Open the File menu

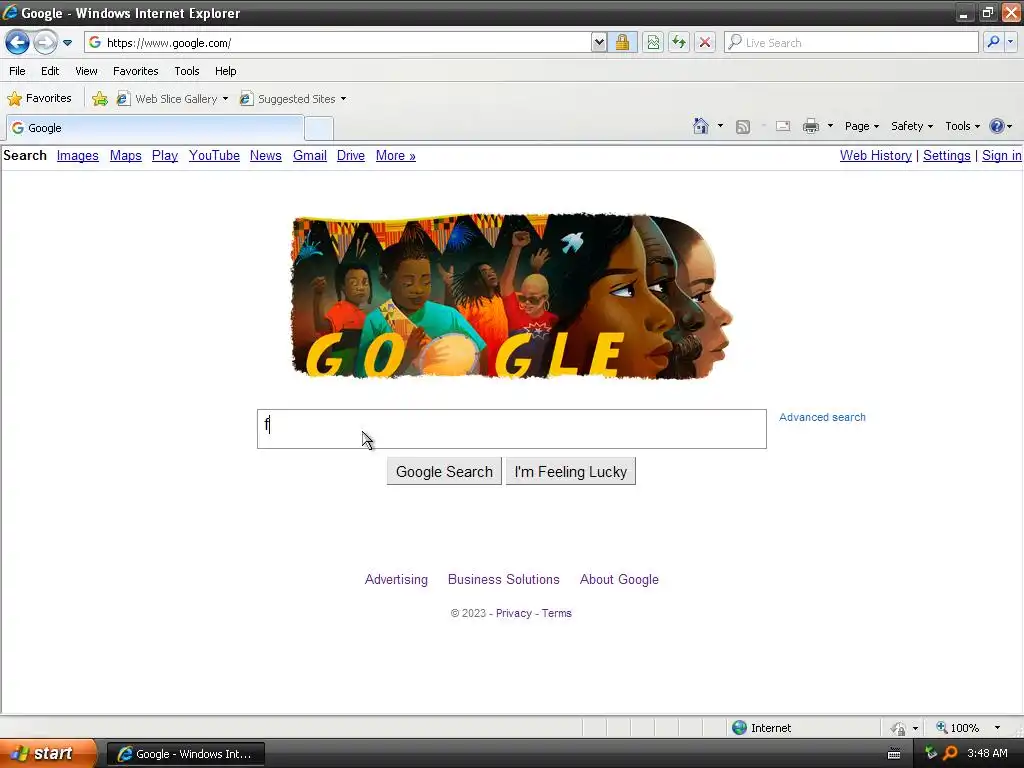(x=17, y=71)
